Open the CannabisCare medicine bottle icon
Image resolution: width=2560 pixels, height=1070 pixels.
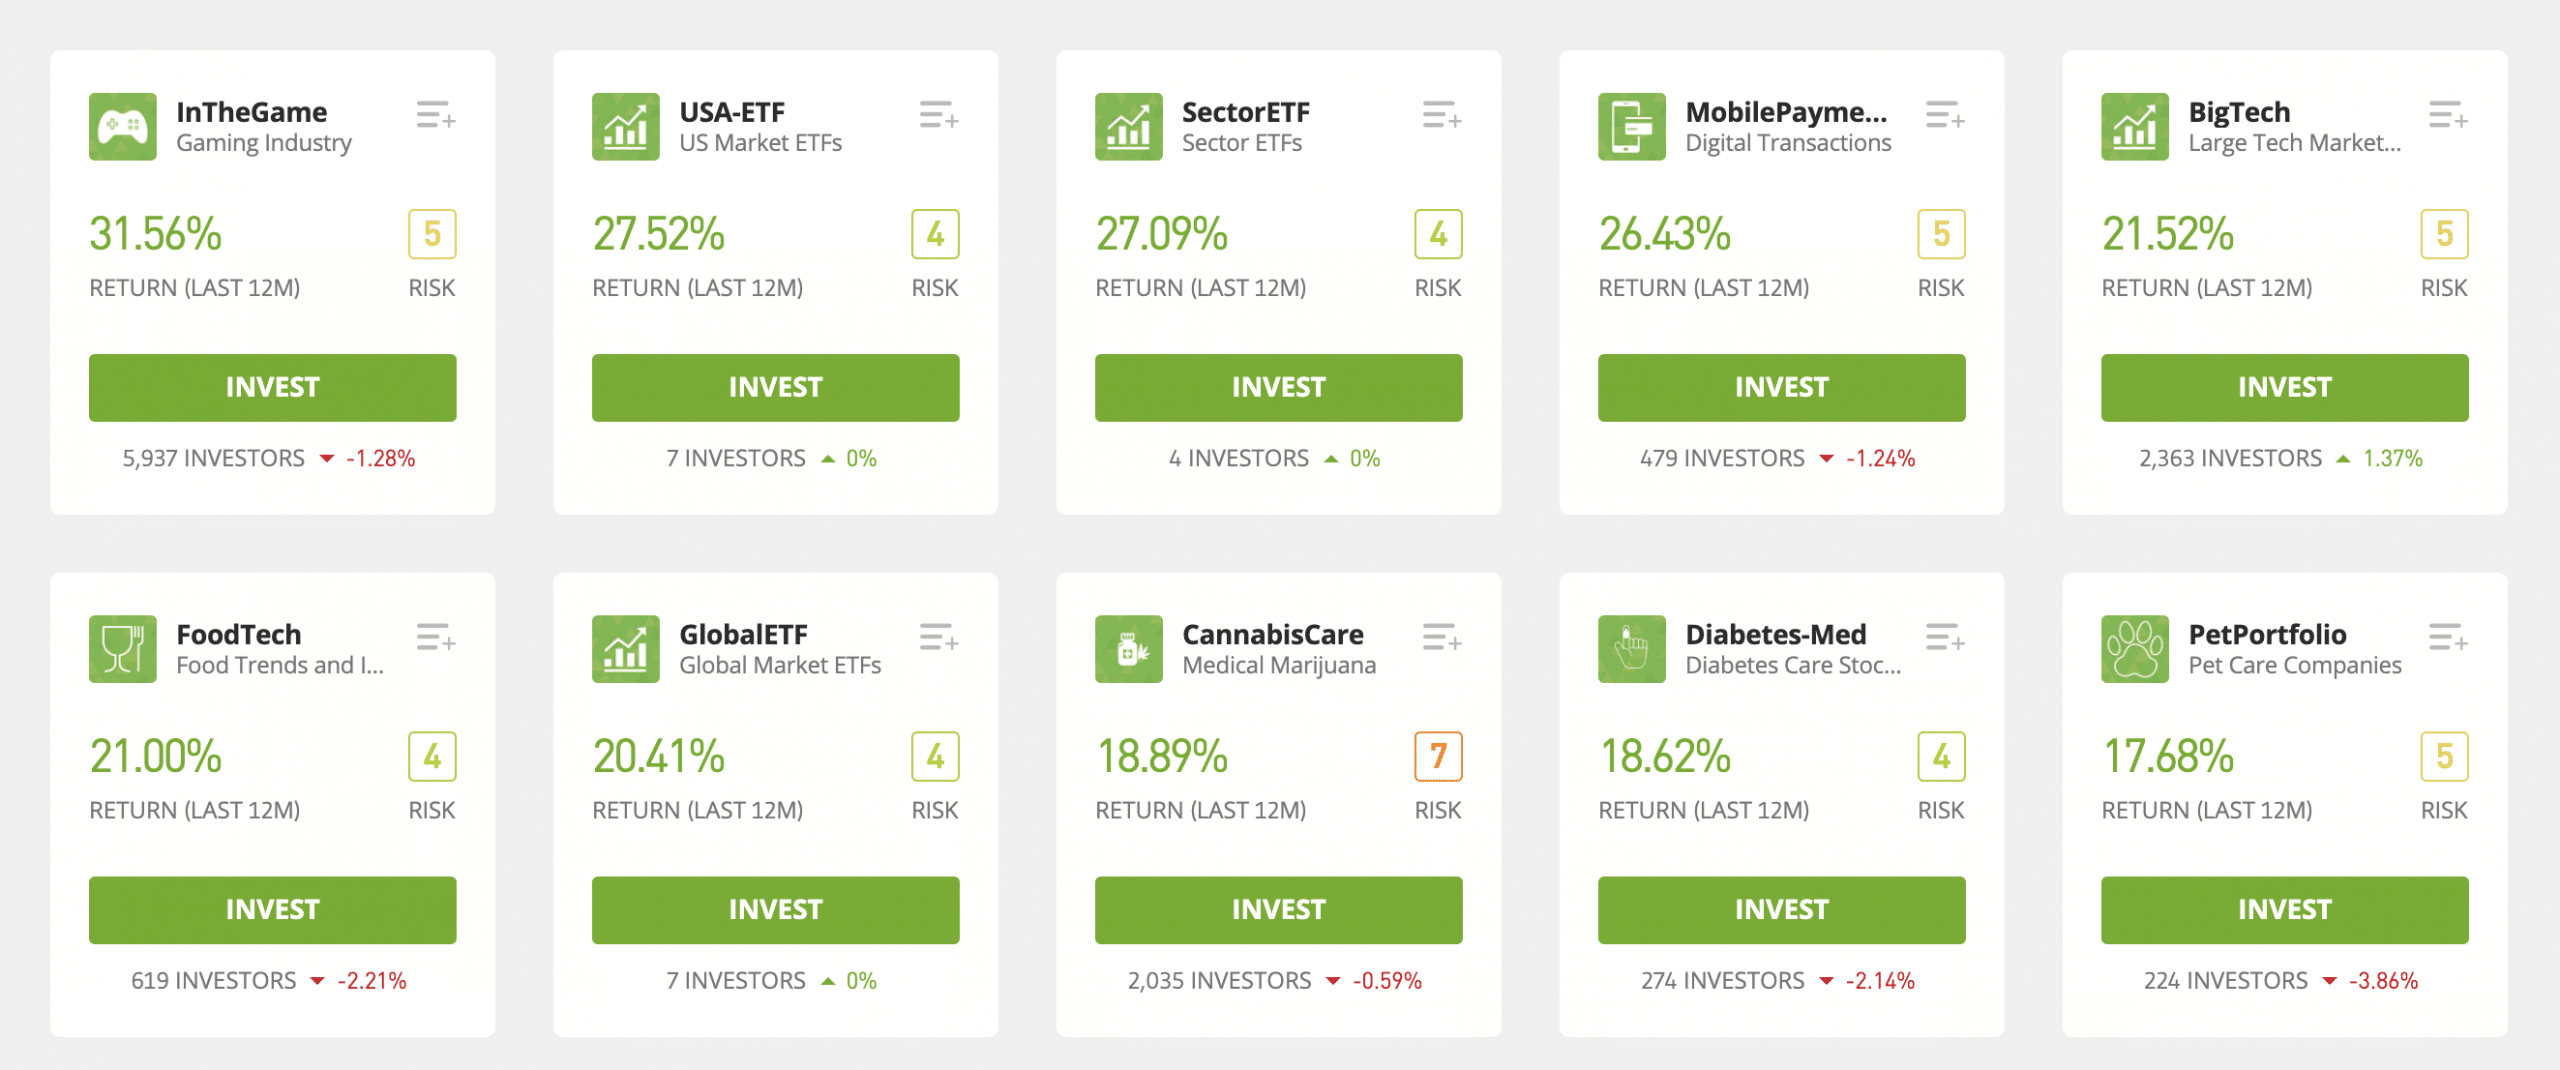(1129, 649)
